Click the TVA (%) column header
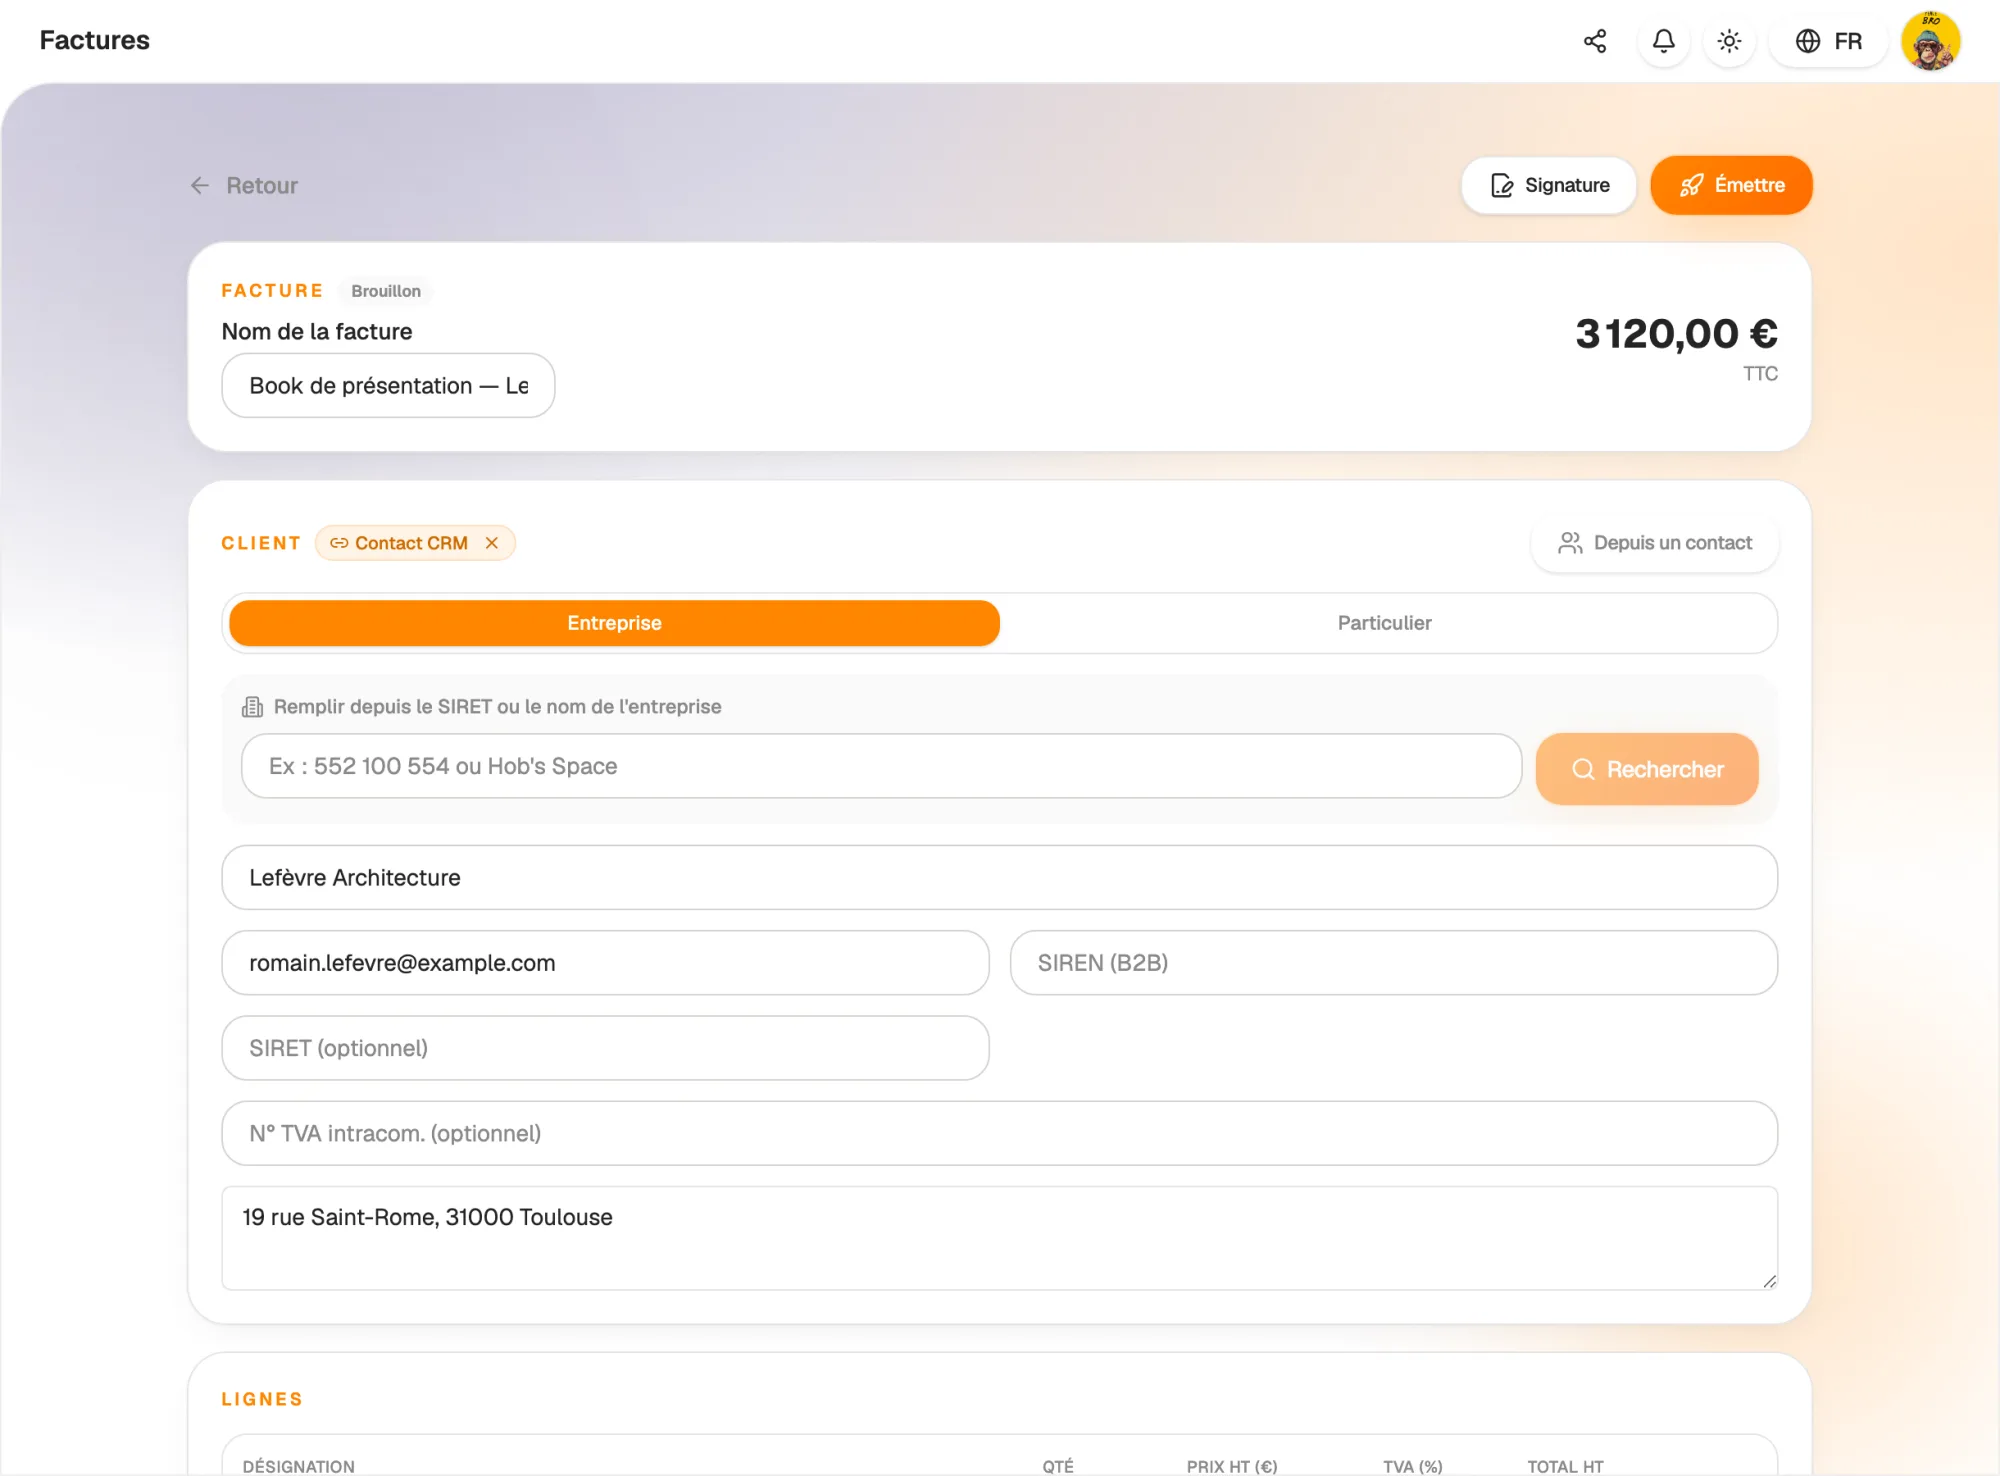 click(x=1413, y=1466)
